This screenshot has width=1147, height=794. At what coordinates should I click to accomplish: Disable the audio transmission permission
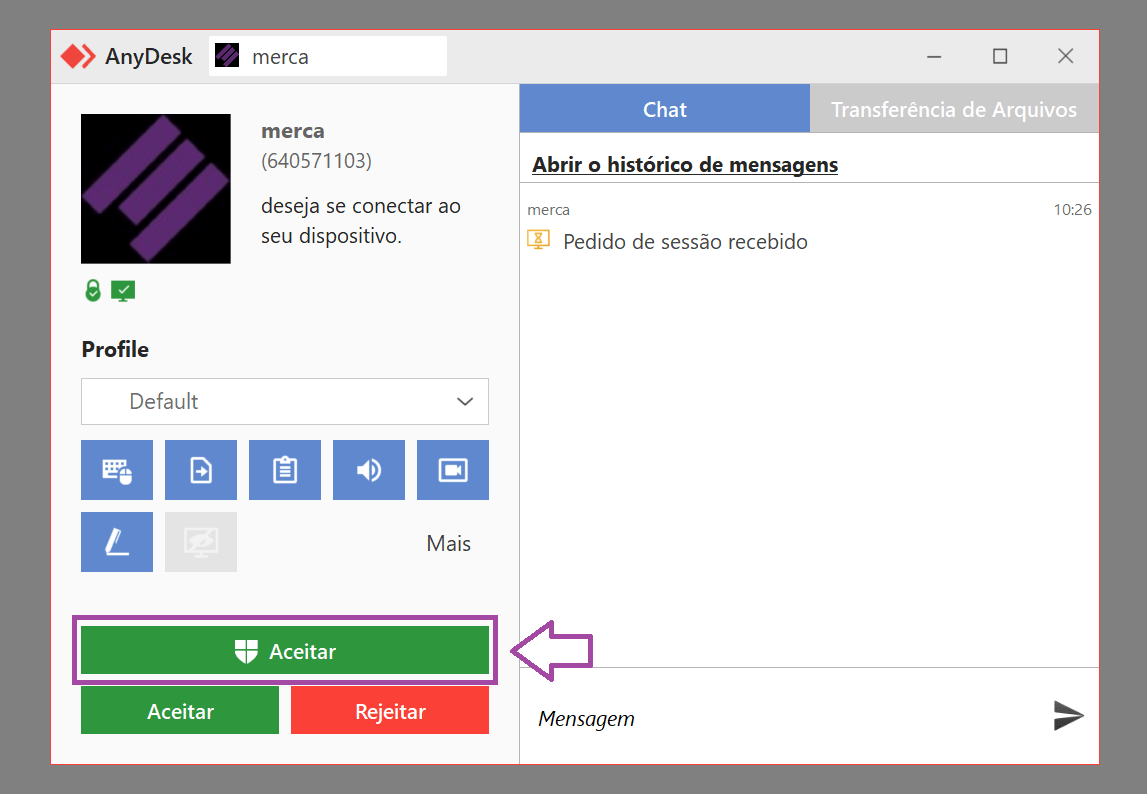(x=369, y=470)
